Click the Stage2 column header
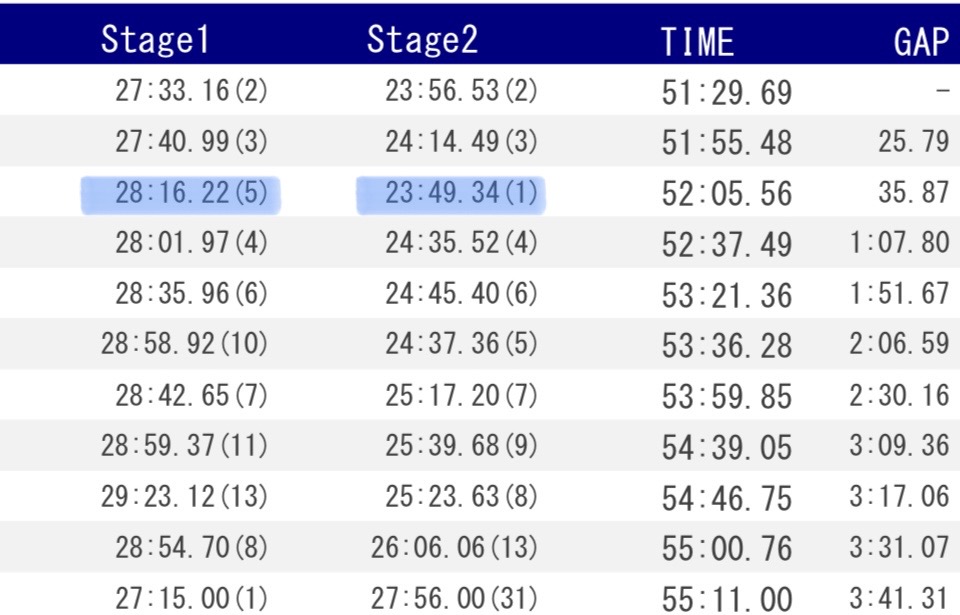The image size is (960, 615). coord(422,40)
